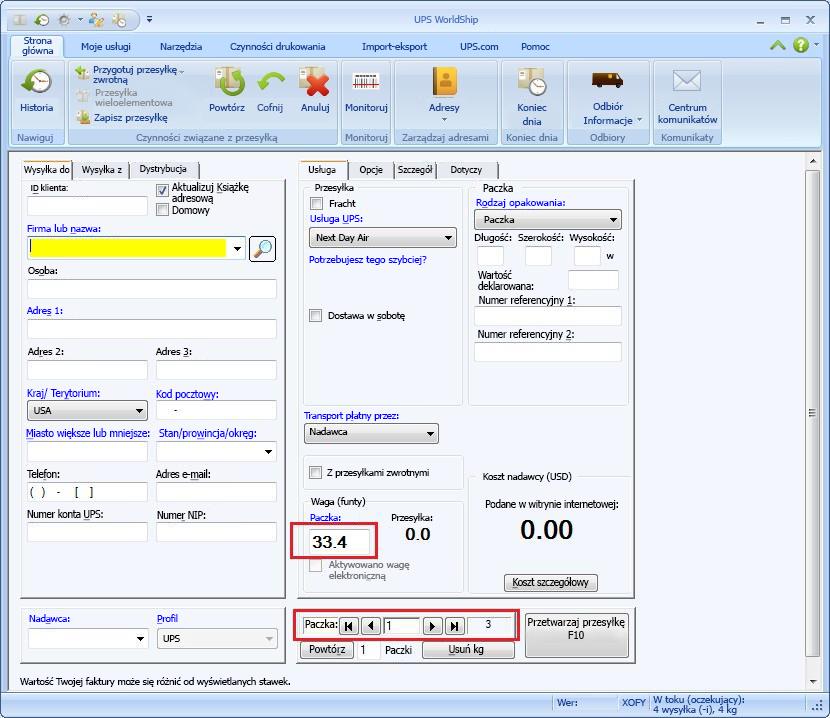Click the Usuń kg button
The height and width of the screenshot is (718, 830).
click(468, 650)
